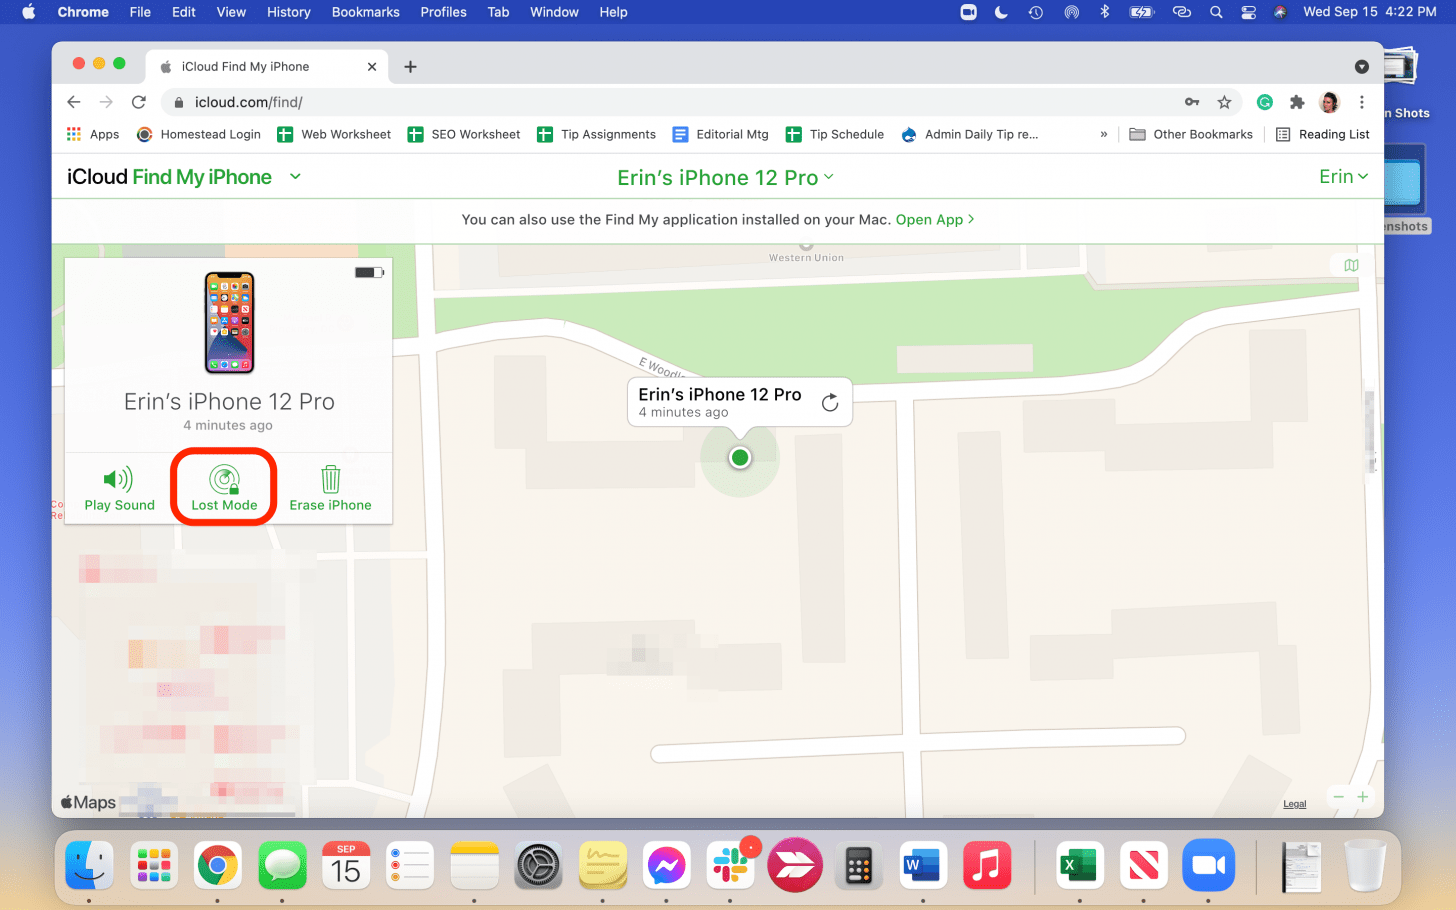Open Admin Daily Tip bookmark
The height and width of the screenshot is (910, 1456).
[969, 134]
